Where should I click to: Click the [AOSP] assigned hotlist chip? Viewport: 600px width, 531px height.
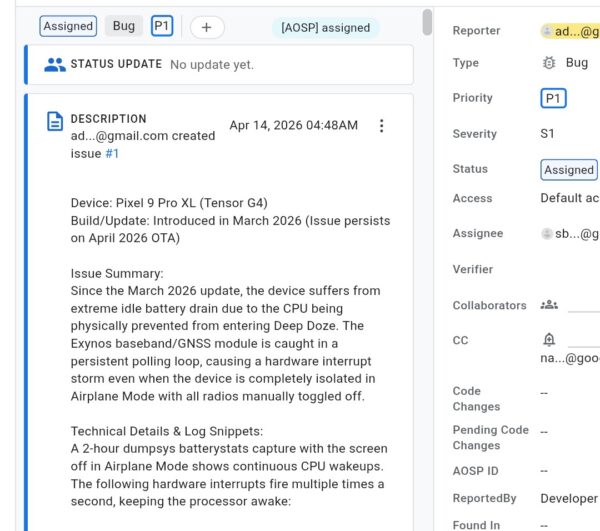click(326, 28)
